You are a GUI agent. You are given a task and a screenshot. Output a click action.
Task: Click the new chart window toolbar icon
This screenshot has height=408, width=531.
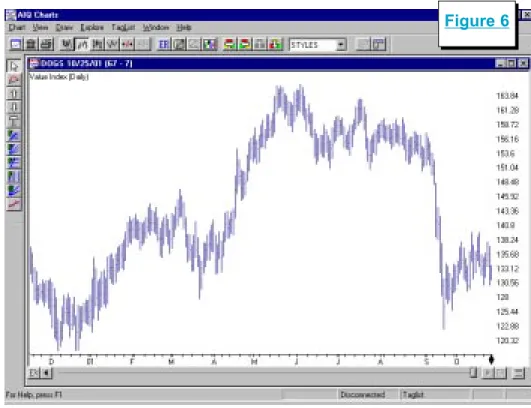(x=16, y=44)
